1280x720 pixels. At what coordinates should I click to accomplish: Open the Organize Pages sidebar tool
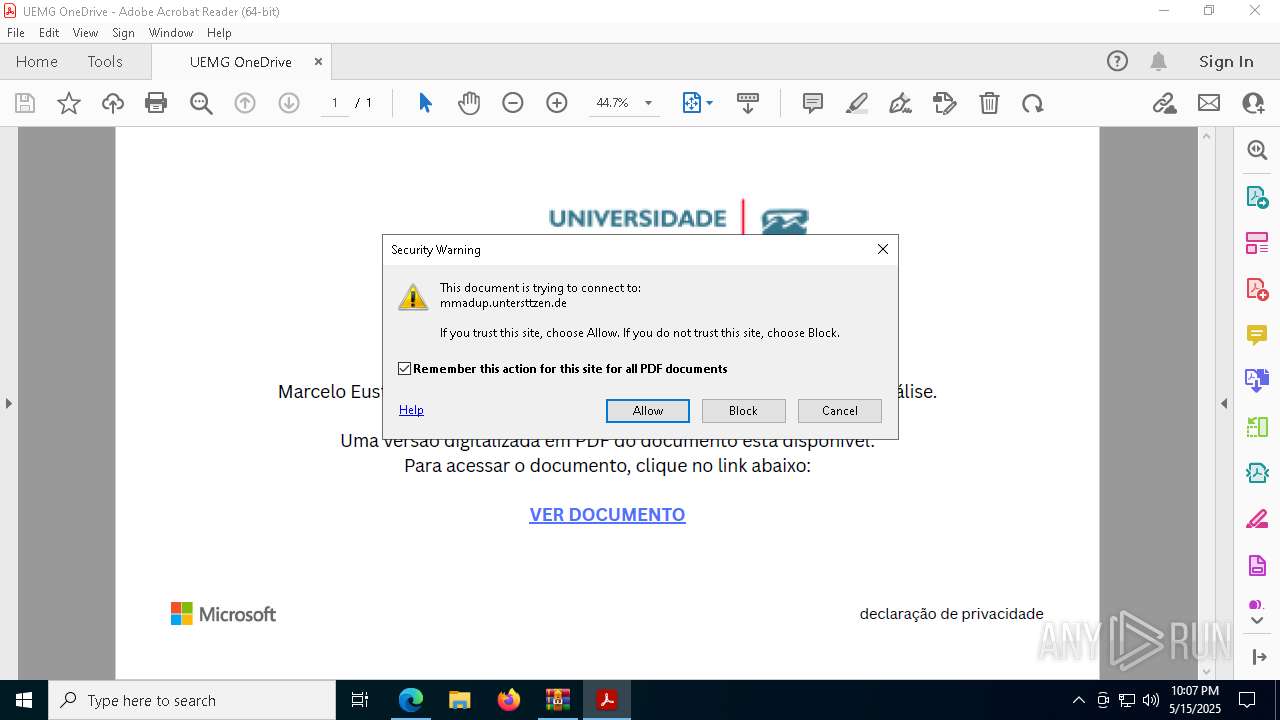(1257, 243)
